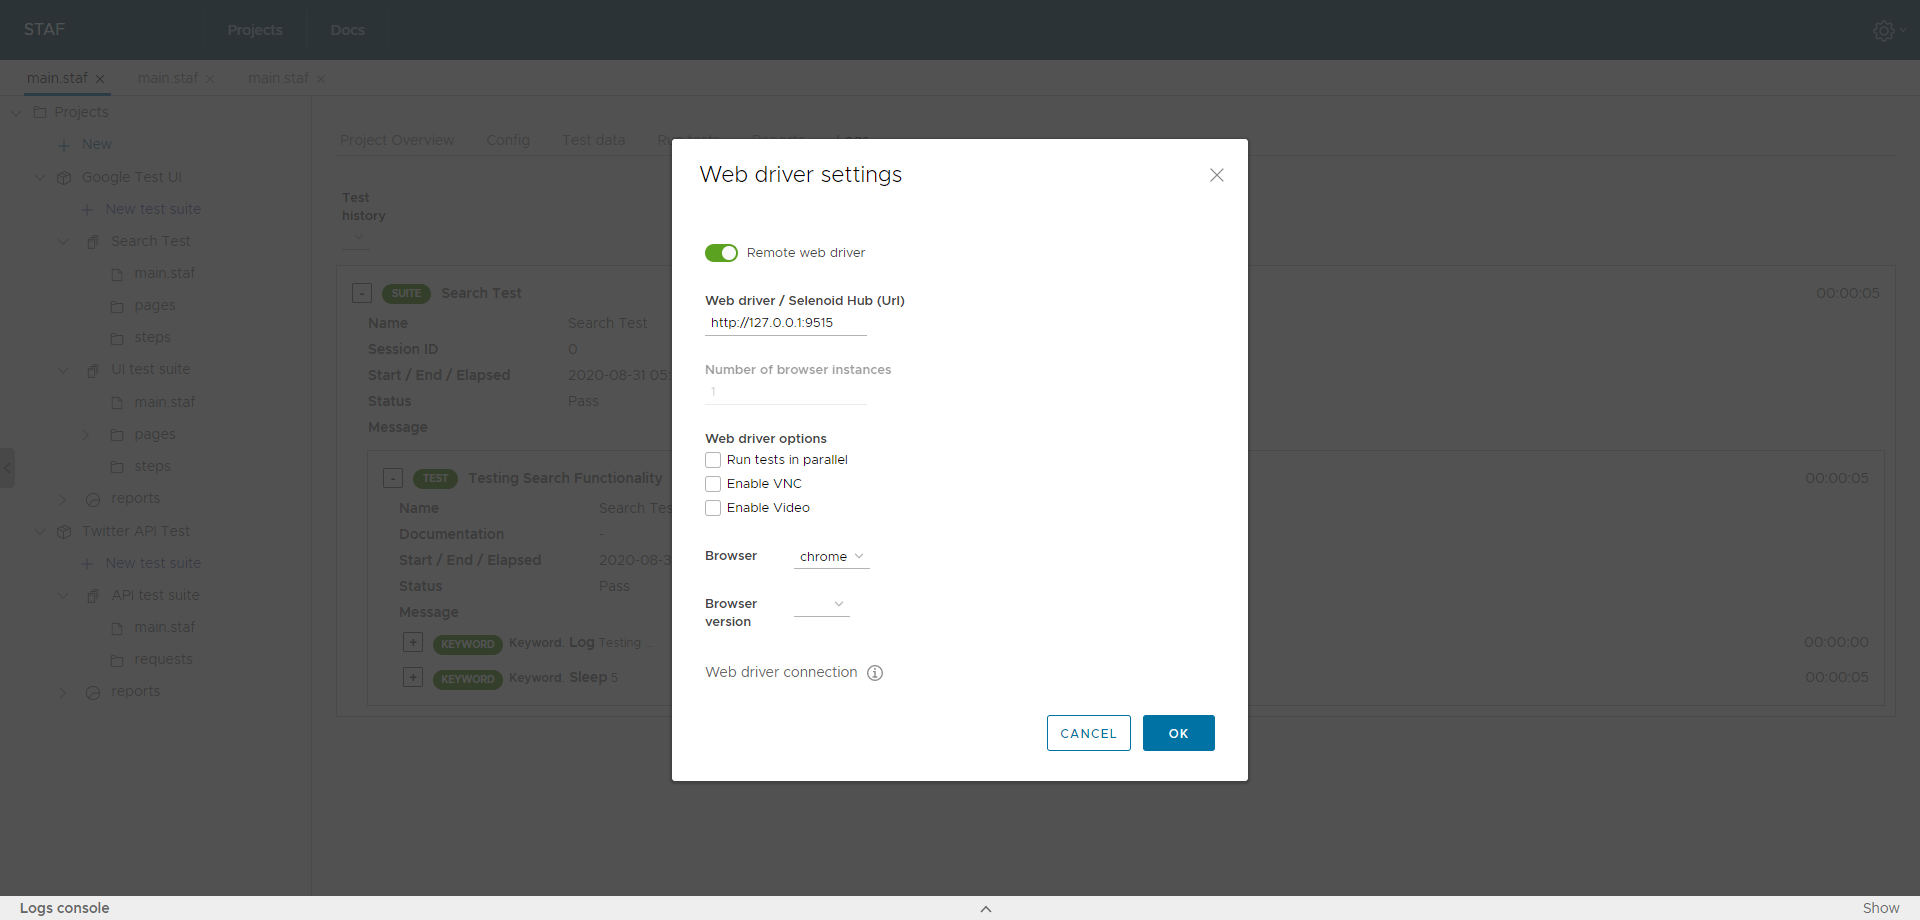
Task: Click the info icon beside Web driver connection
Action: (x=875, y=673)
